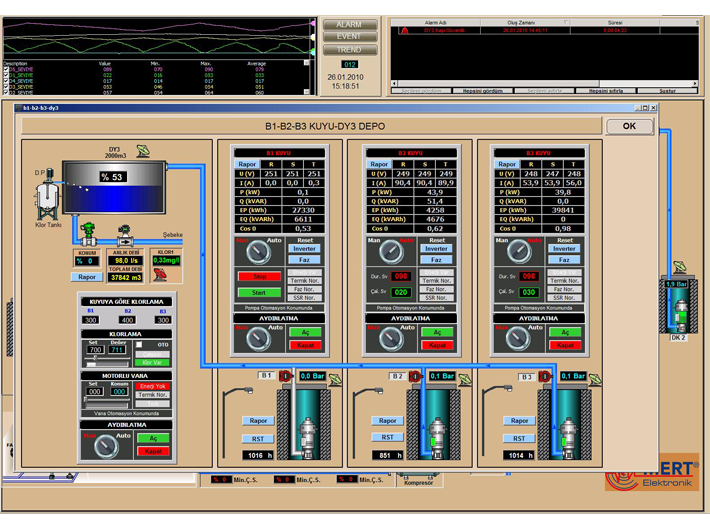Open Rapor in B2 KUYU table header

click(379, 164)
